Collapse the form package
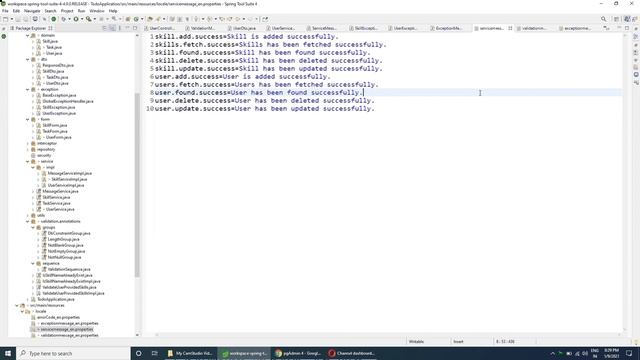640x360 pixels. click(x=28, y=120)
